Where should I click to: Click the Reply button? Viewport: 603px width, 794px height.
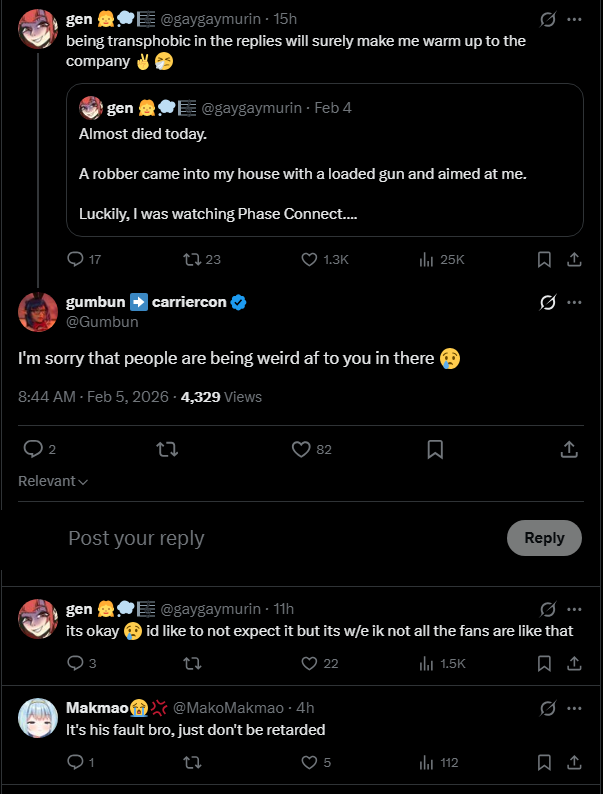click(544, 538)
